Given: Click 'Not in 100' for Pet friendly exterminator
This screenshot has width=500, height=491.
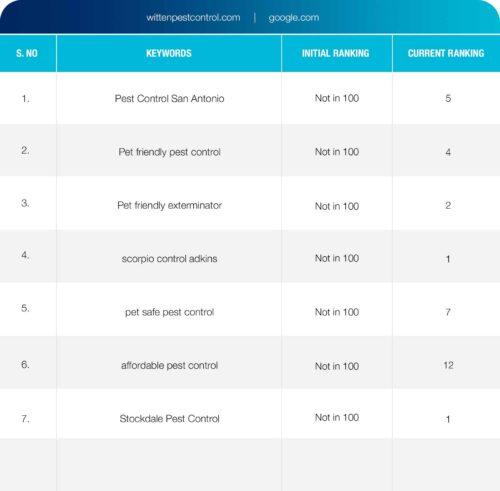Looking at the screenshot, I should tap(337, 206).
